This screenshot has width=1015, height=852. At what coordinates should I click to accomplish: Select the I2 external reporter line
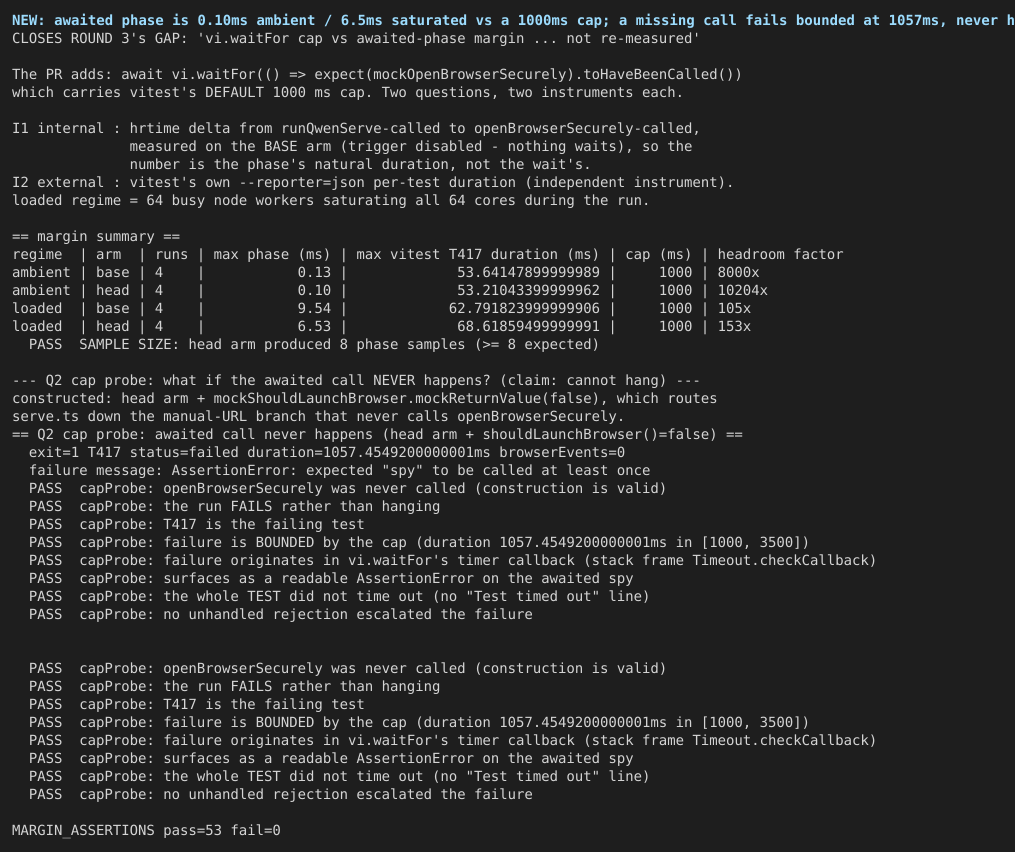coord(372,183)
